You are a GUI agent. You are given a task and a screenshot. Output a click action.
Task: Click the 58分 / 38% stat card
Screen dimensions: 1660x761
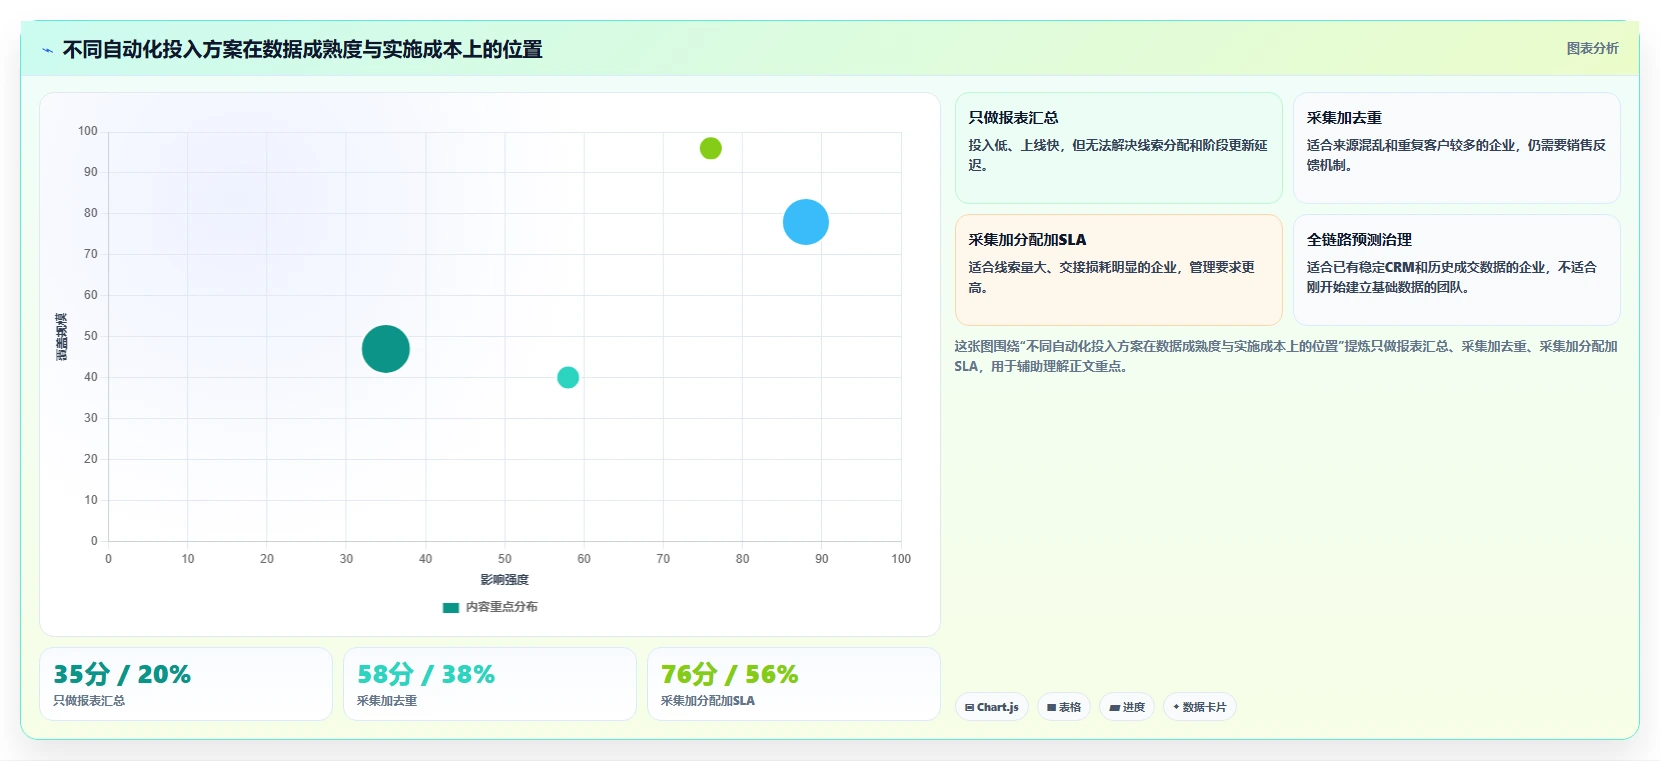pos(490,684)
